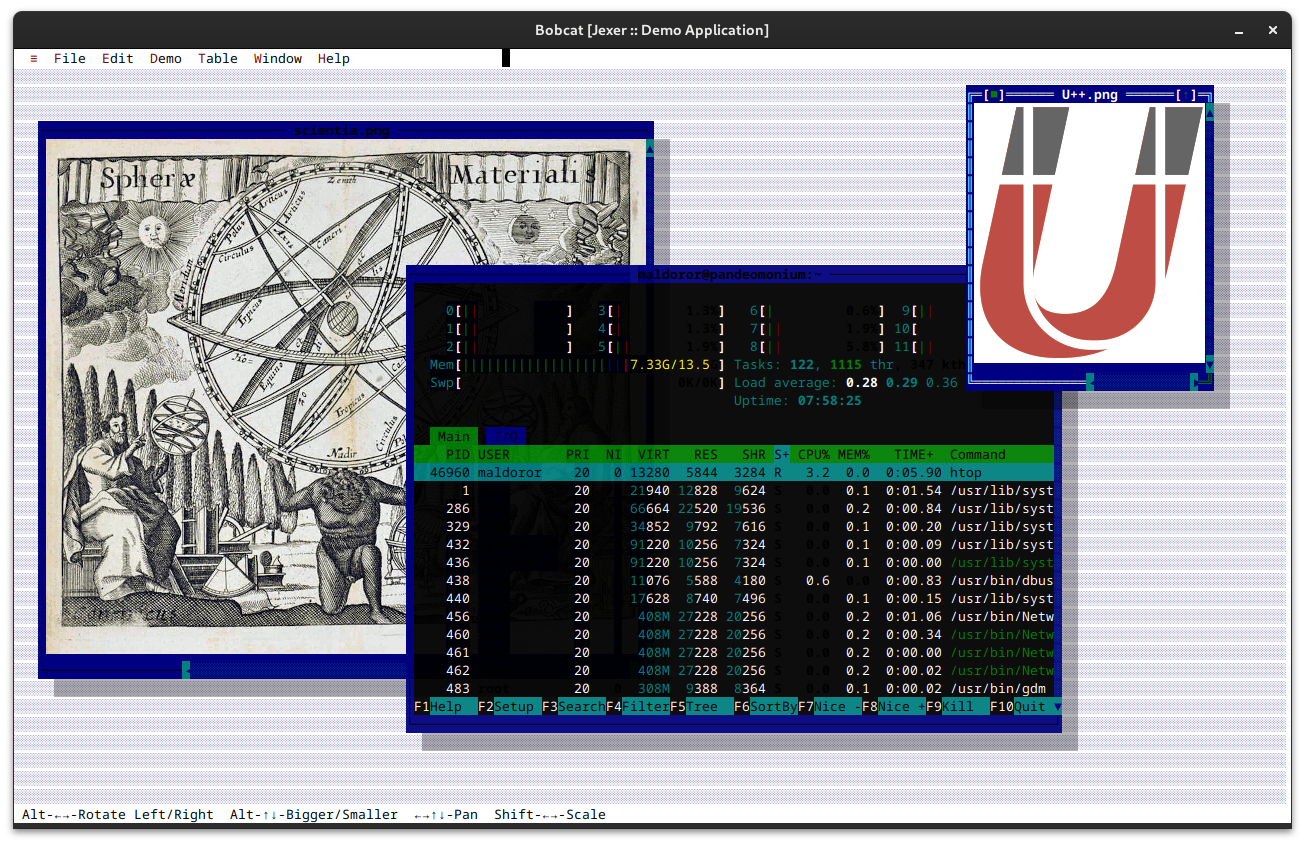
Task: Click the F9 Kill button in htop
Action: click(x=958, y=707)
